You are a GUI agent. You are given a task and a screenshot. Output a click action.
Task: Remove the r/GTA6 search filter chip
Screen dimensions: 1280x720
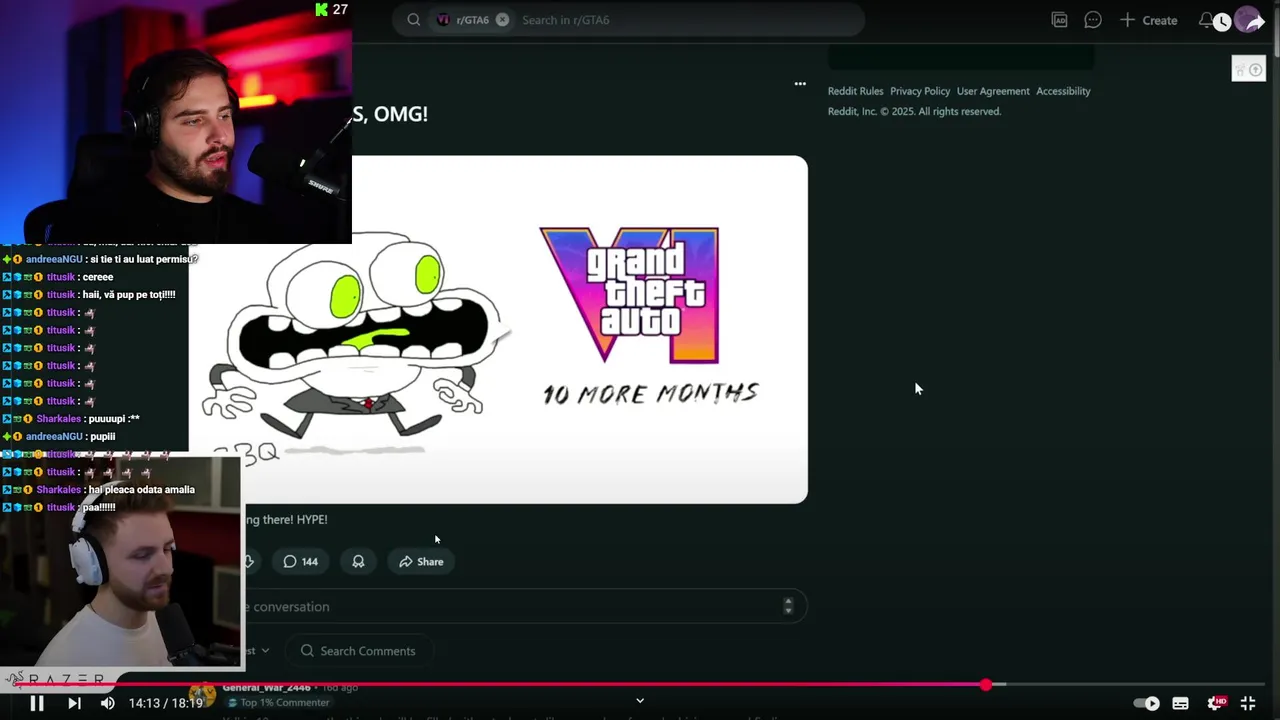pos(502,20)
